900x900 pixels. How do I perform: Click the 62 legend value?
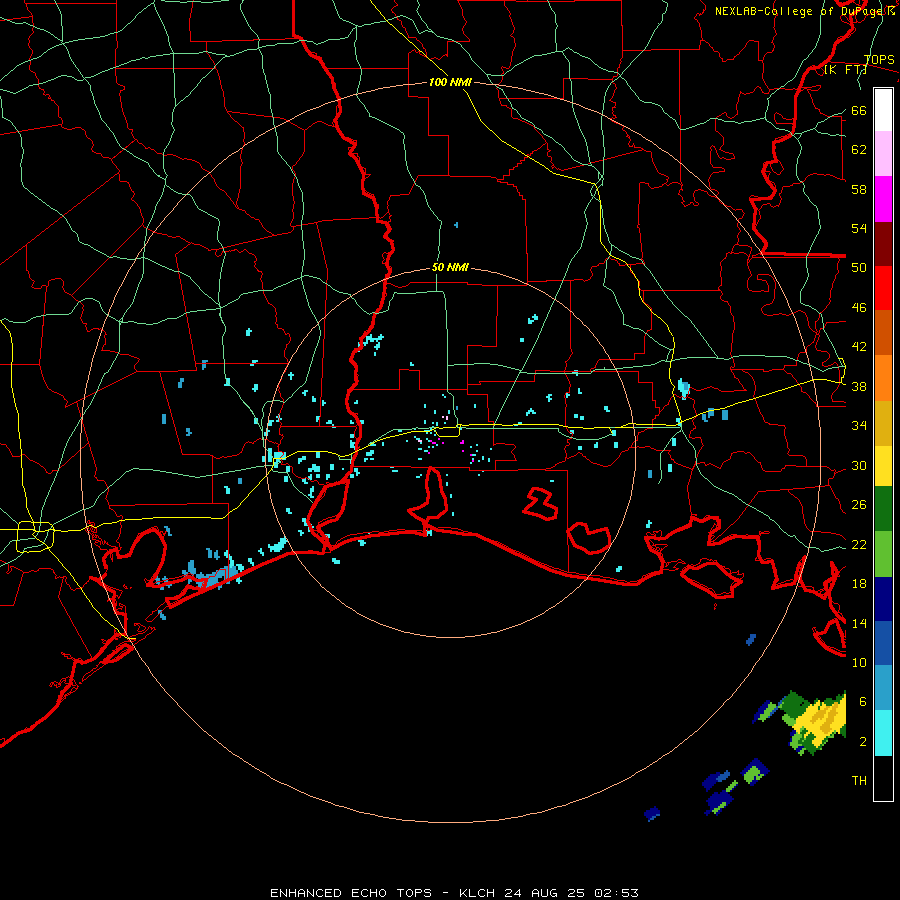pyautogui.click(x=859, y=149)
